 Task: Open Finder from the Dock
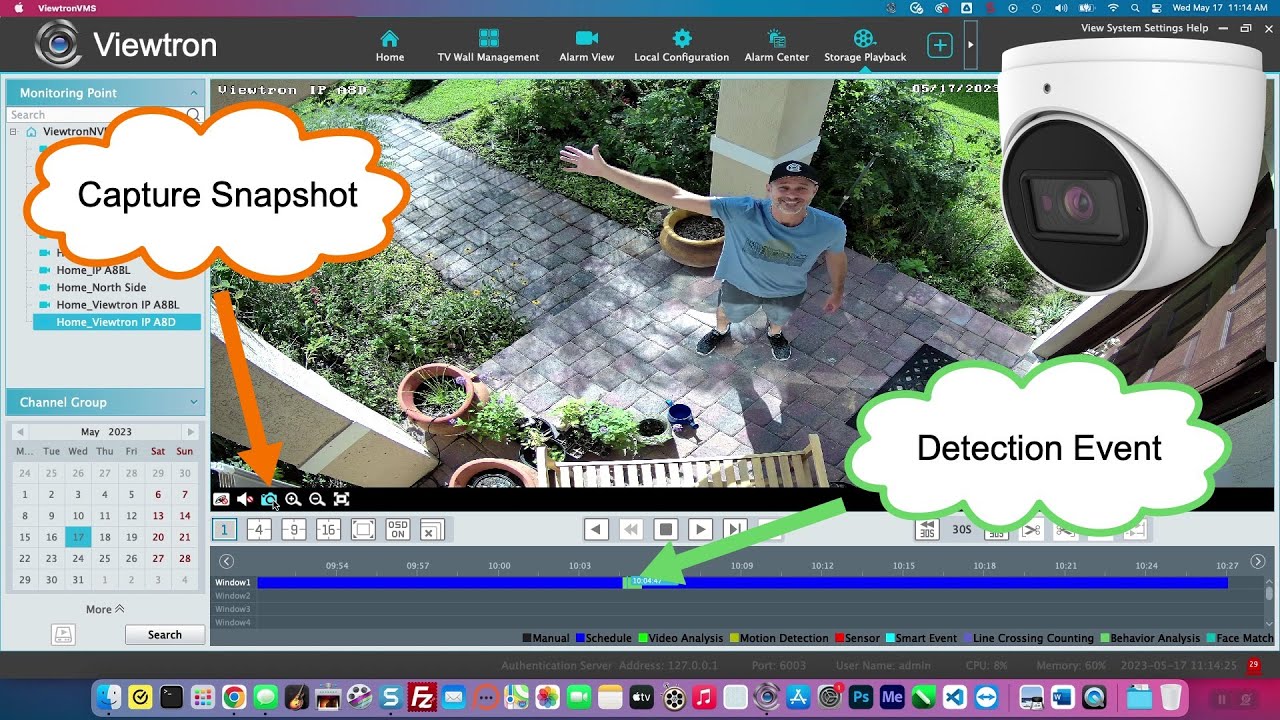(x=109, y=697)
